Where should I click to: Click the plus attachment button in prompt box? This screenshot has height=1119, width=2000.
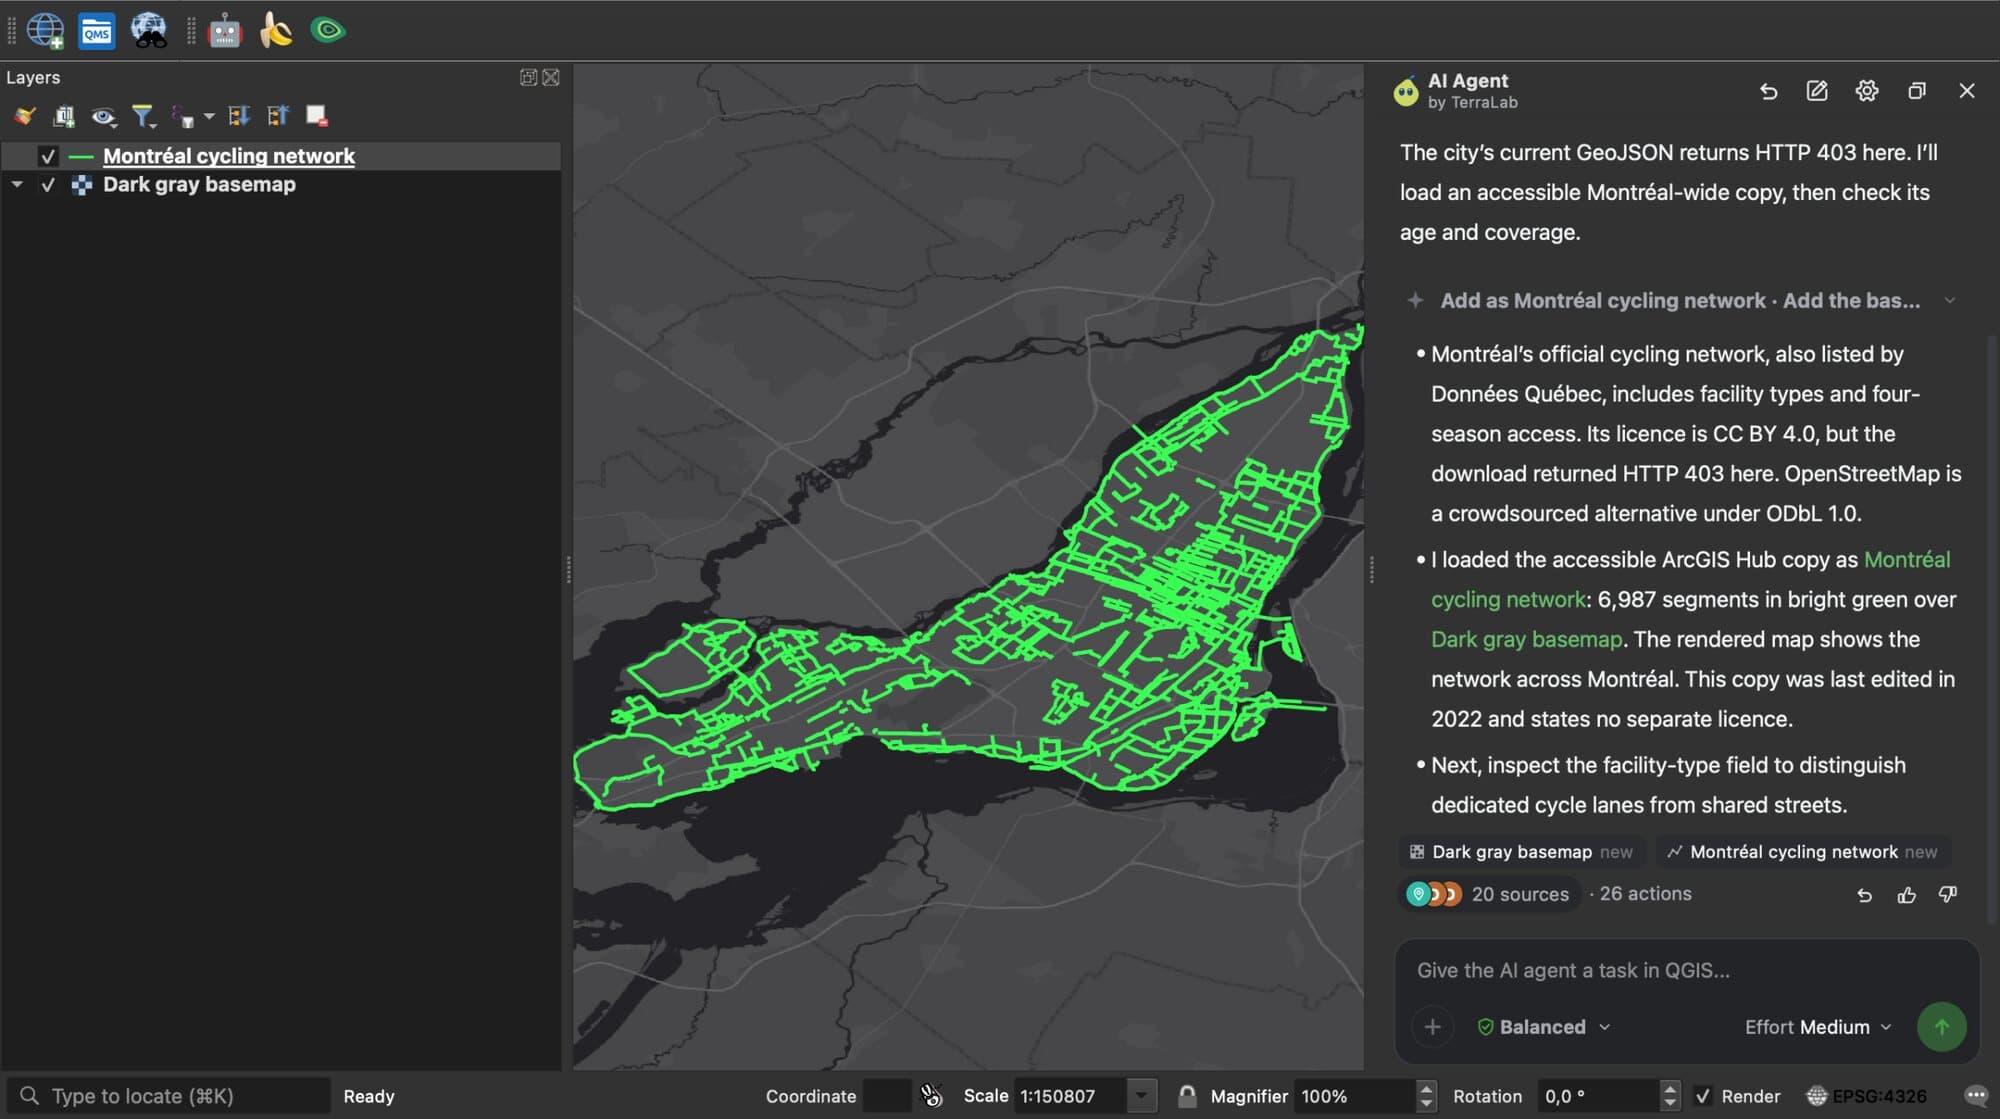tap(1432, 1027)
